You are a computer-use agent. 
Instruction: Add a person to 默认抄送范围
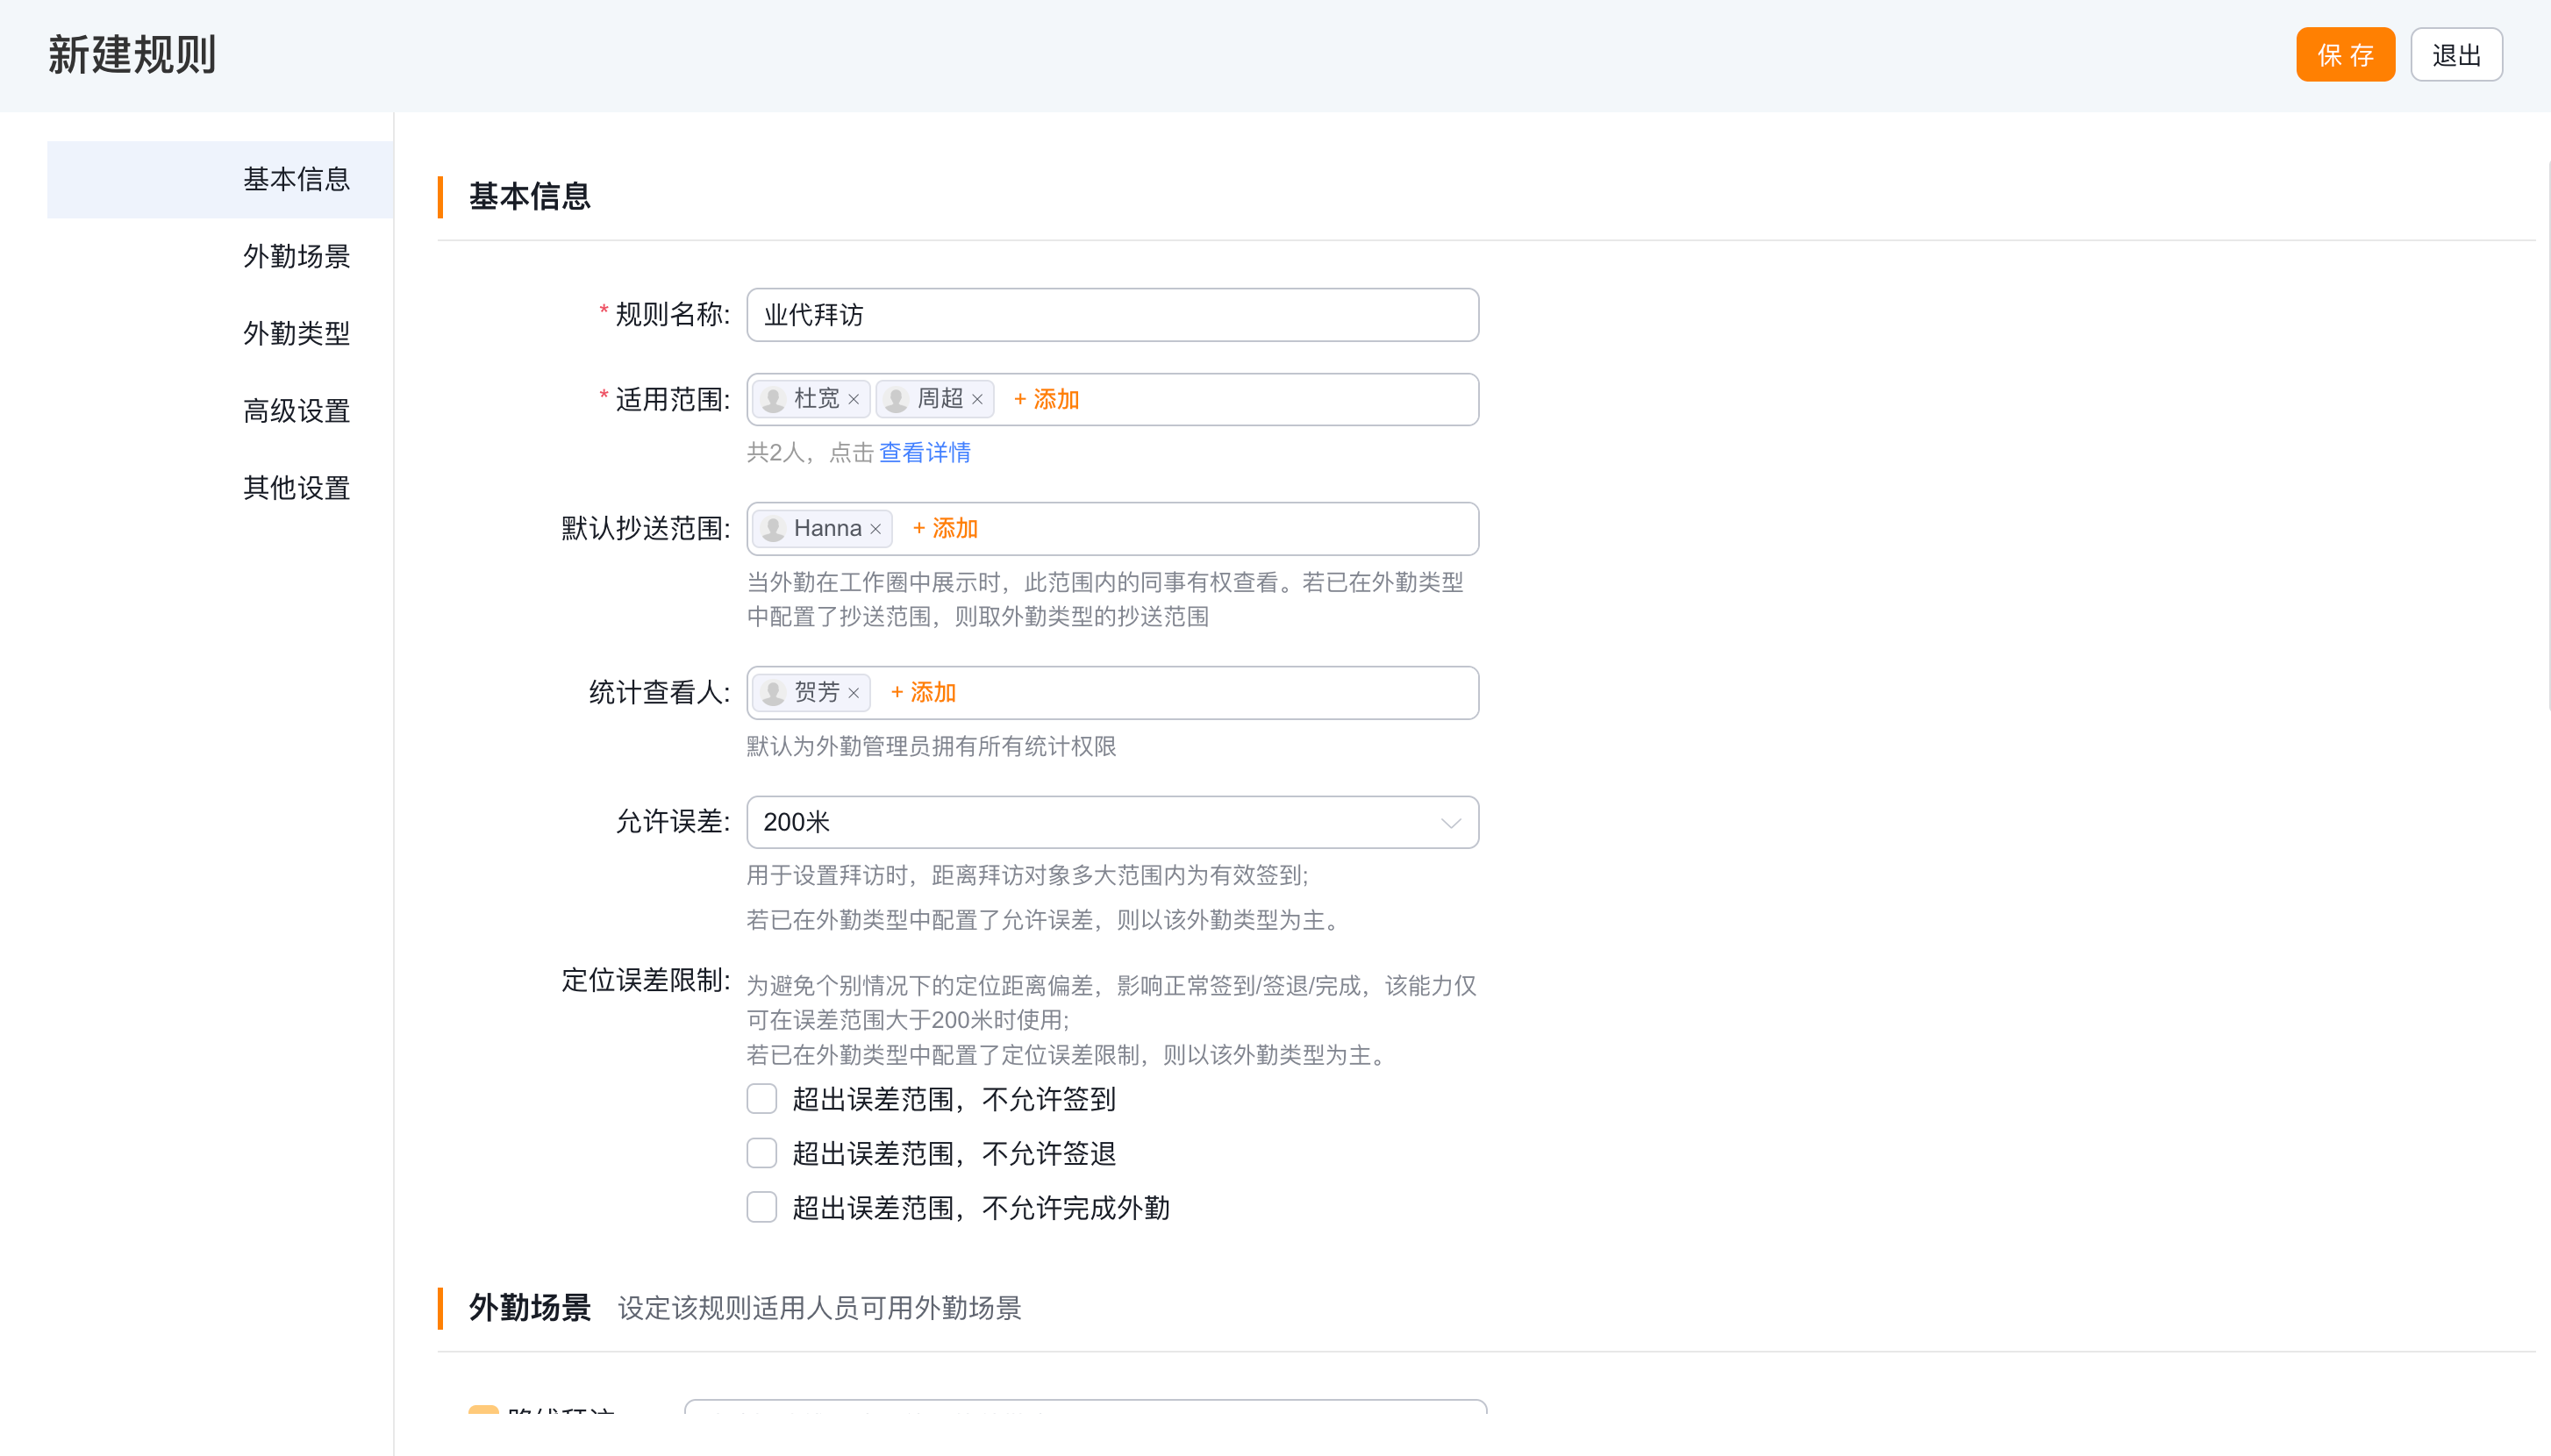(945, 529)
